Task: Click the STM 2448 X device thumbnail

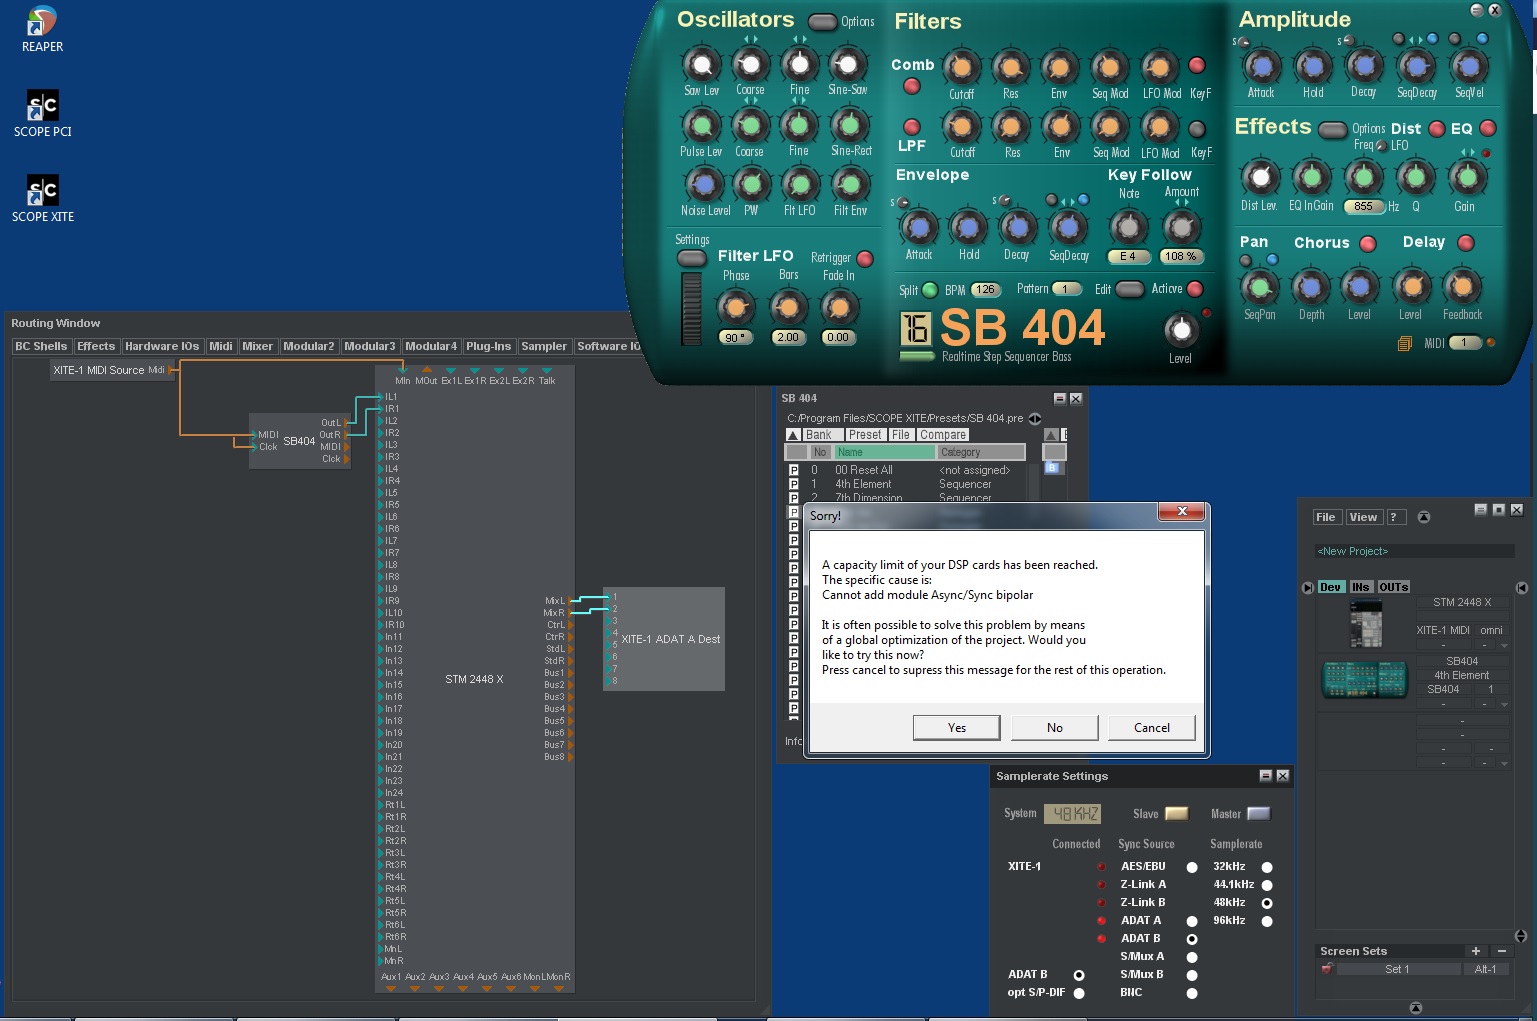Action: click(x=1366, y=623)
